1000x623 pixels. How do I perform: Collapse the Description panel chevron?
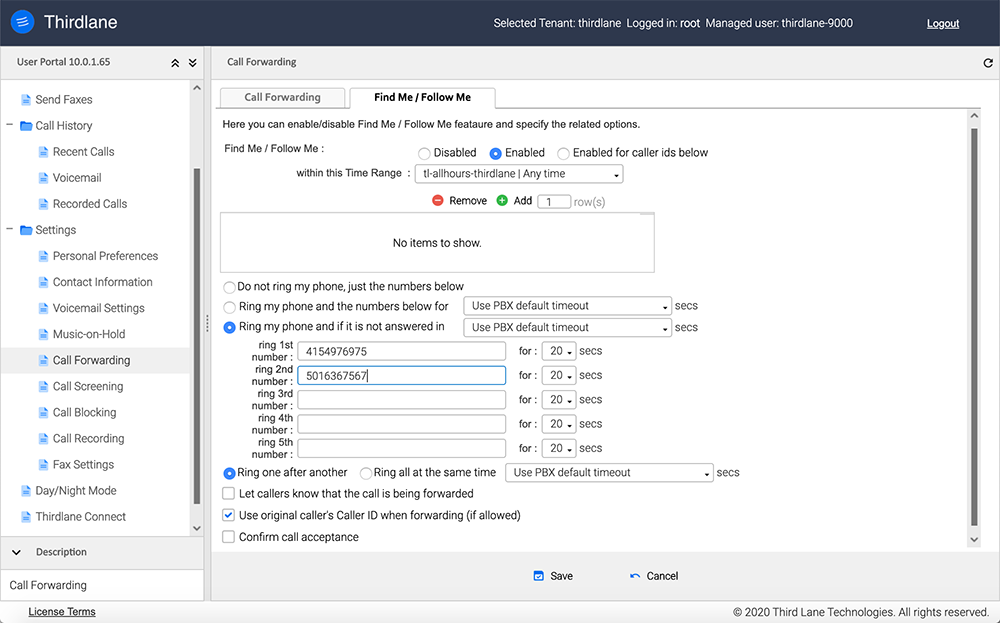pyautogui.click(x=17, y=552)
